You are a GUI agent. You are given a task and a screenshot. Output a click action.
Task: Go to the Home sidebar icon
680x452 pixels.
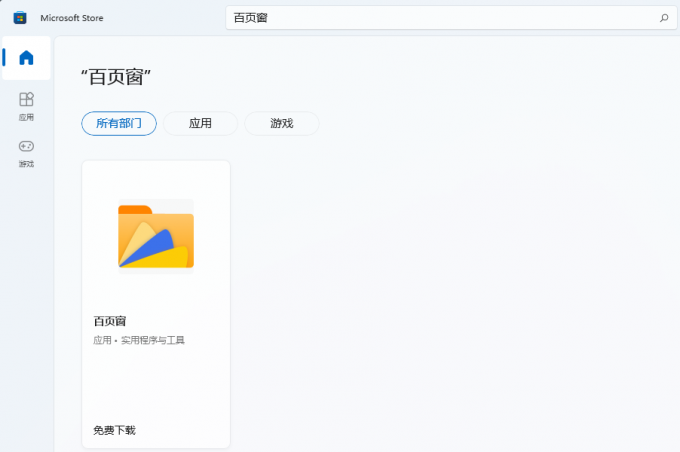coord(26,58)
